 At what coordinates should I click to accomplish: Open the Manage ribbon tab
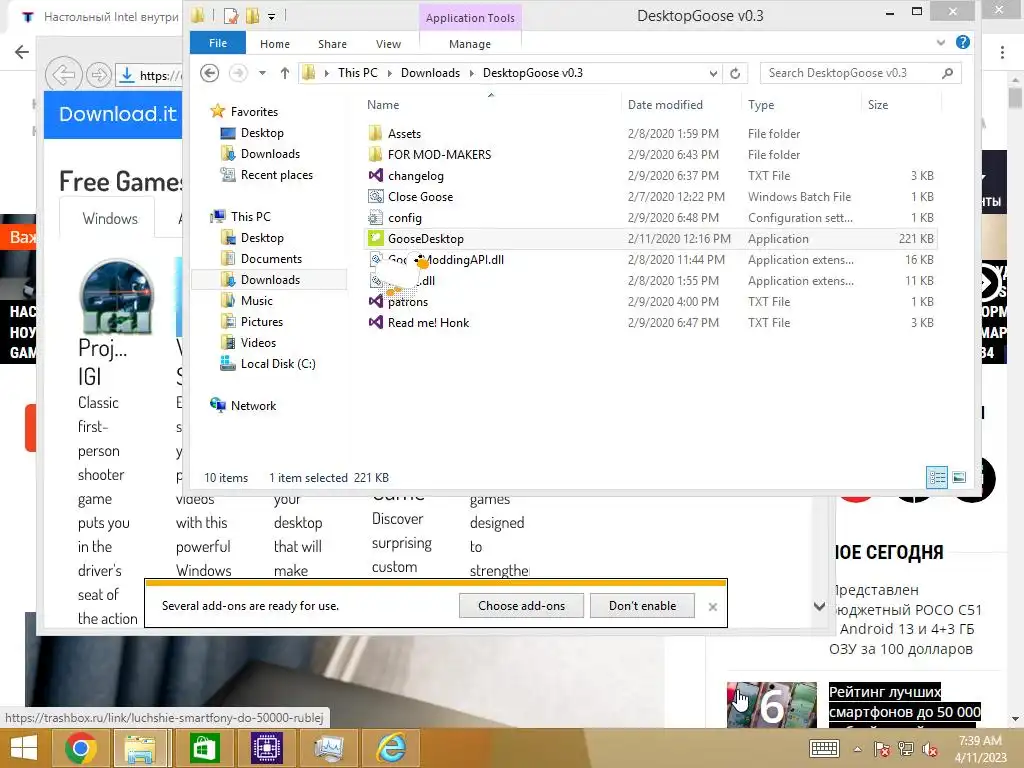tap(470, 44)
